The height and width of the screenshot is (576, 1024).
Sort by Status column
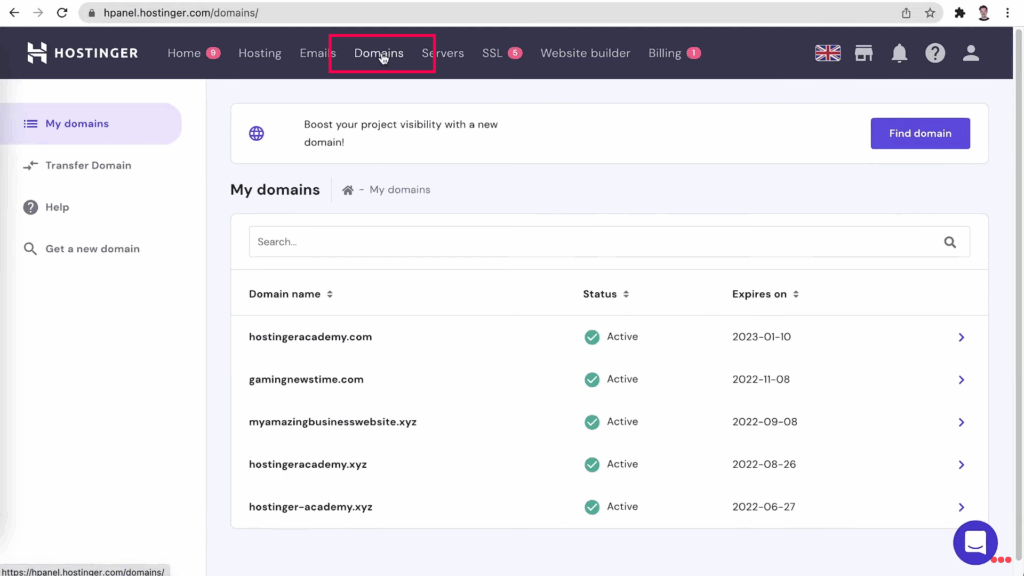tap(606, 294)
